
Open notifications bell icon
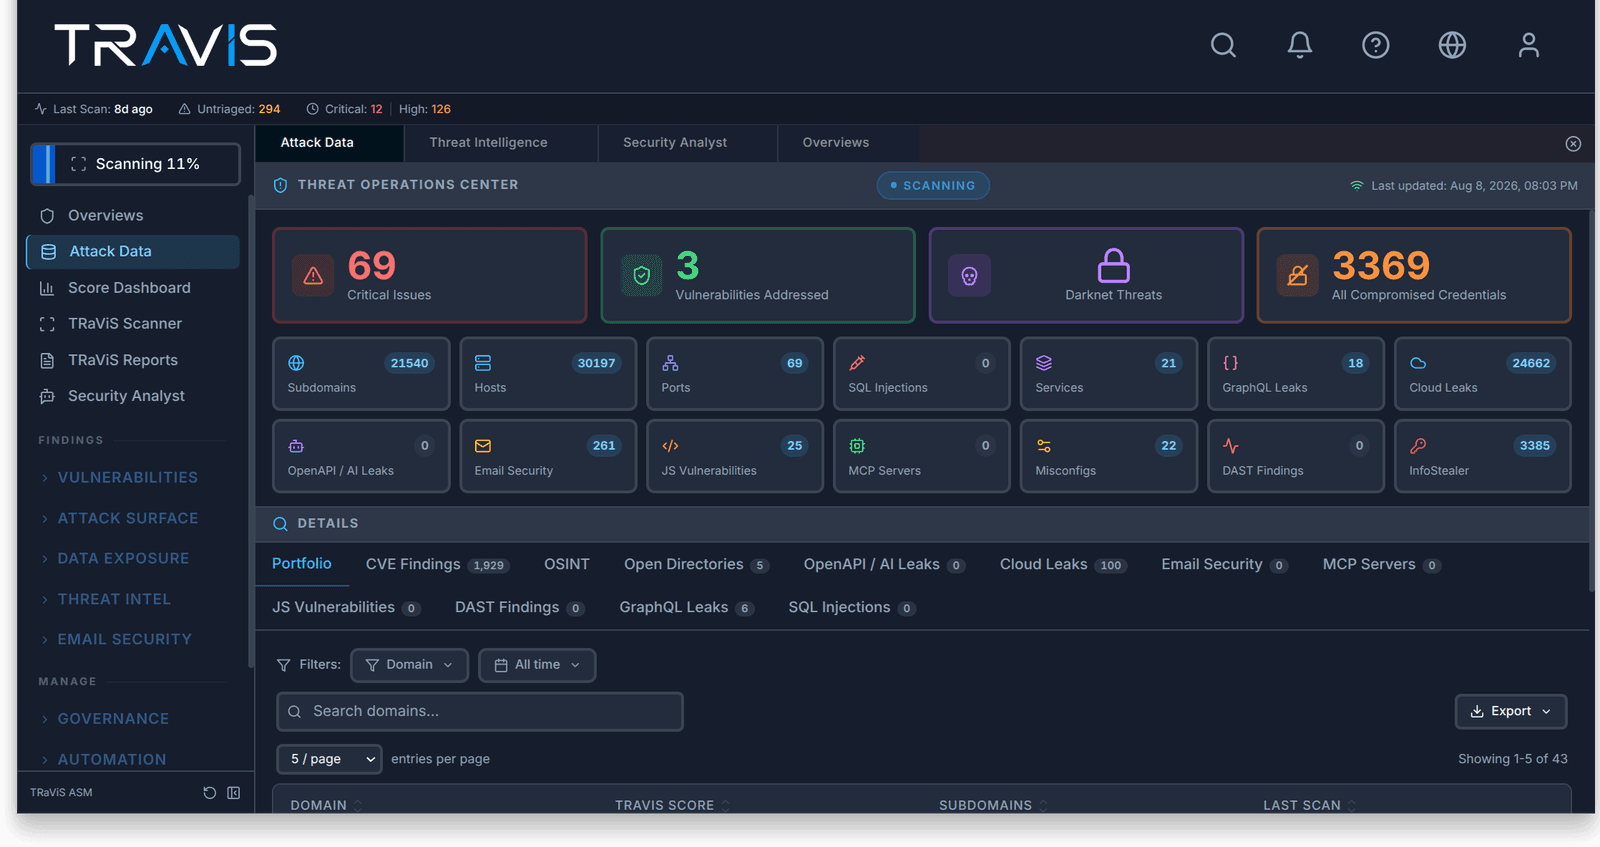click(1299, 45)
